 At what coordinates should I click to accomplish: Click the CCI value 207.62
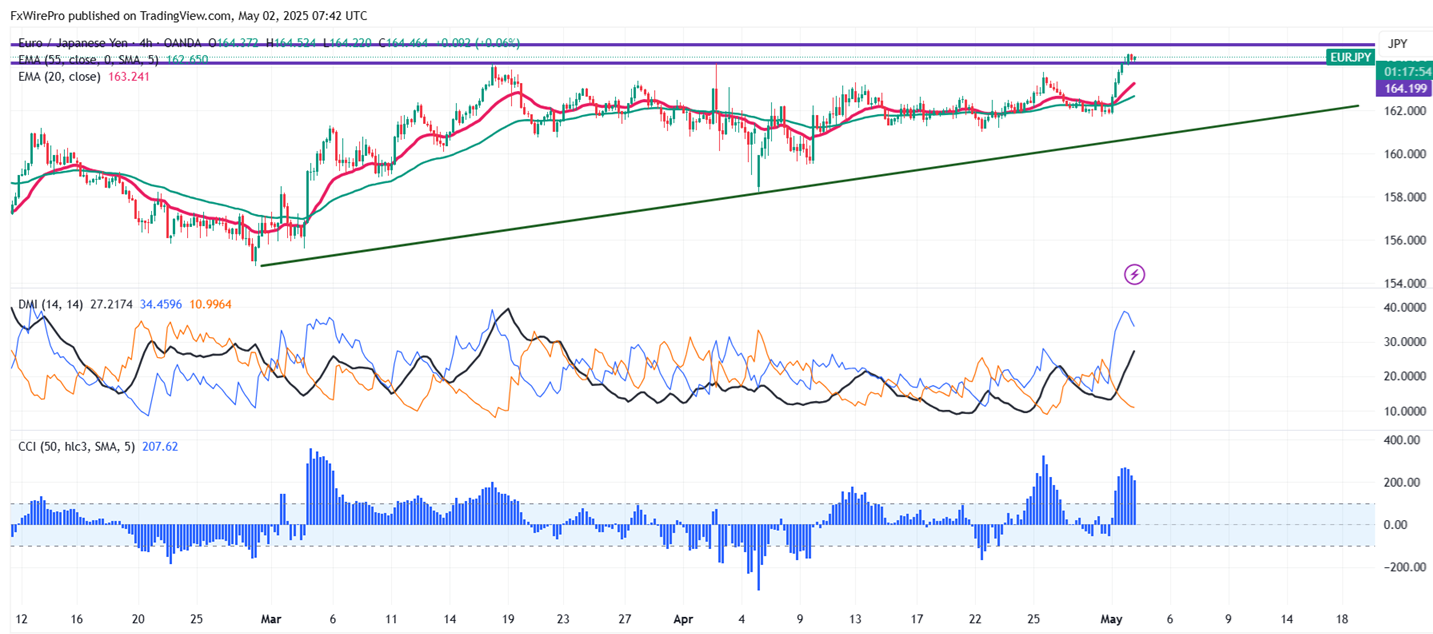coord(161,447)
